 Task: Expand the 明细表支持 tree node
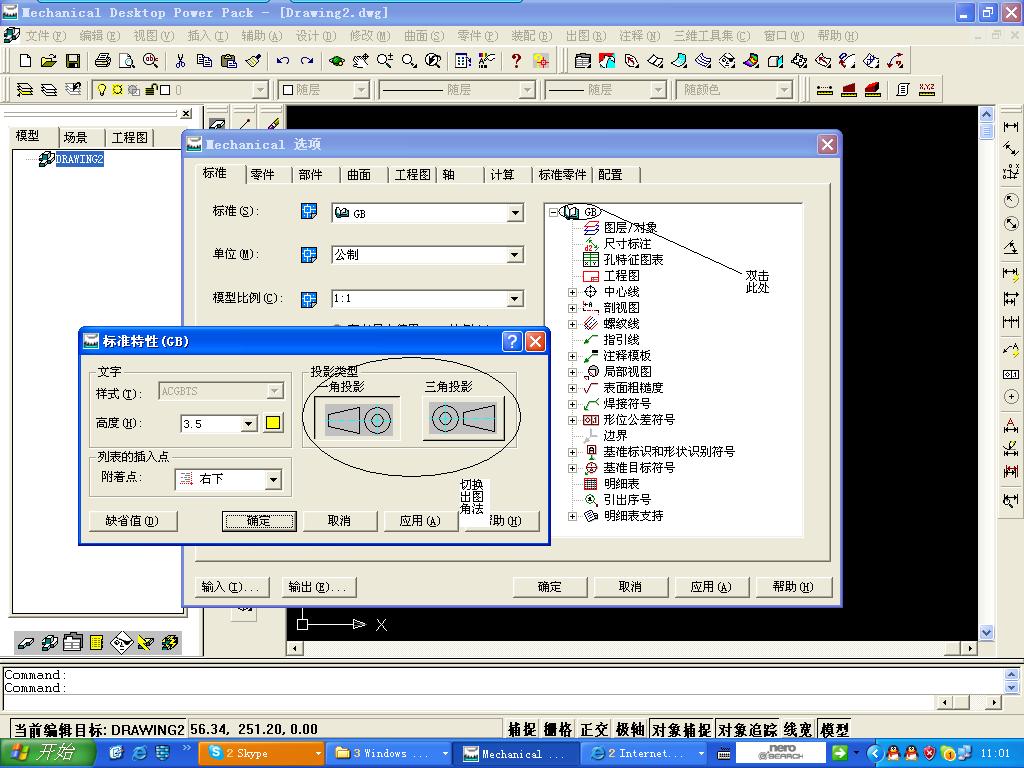tap(572, 516)
